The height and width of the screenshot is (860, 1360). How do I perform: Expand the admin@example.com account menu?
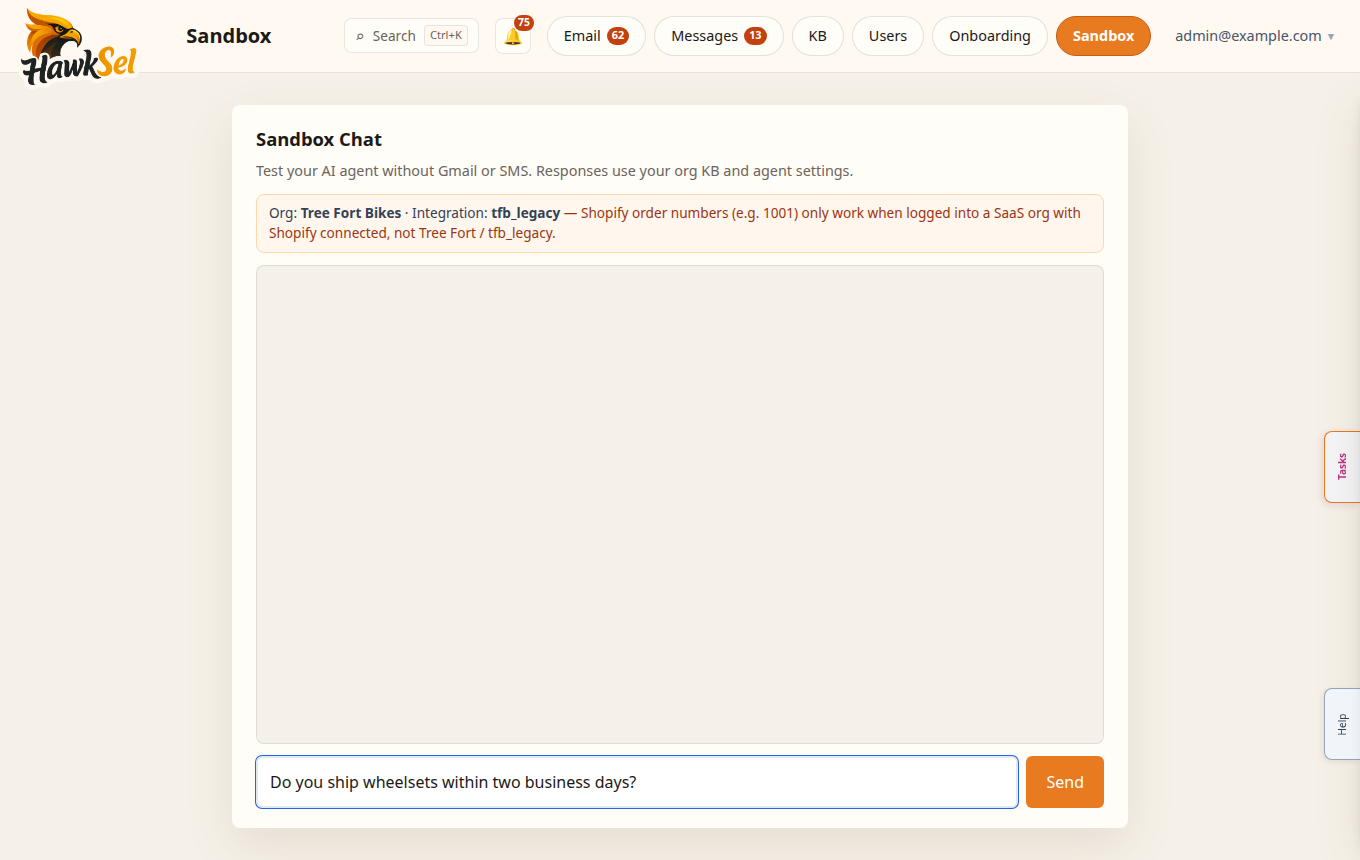[x=1254, y=36]
